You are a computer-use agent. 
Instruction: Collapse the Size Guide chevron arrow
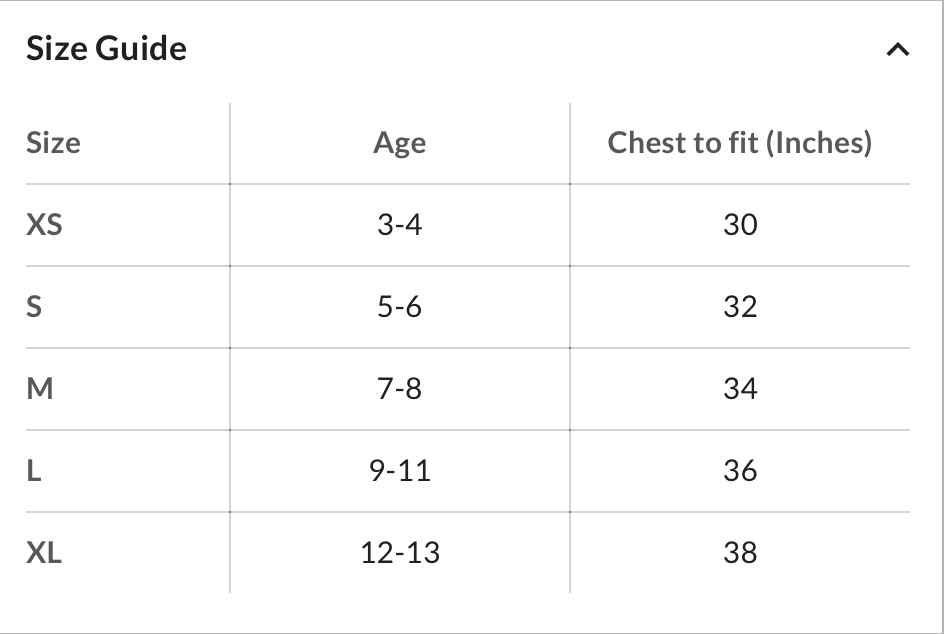tap(897, 49)
